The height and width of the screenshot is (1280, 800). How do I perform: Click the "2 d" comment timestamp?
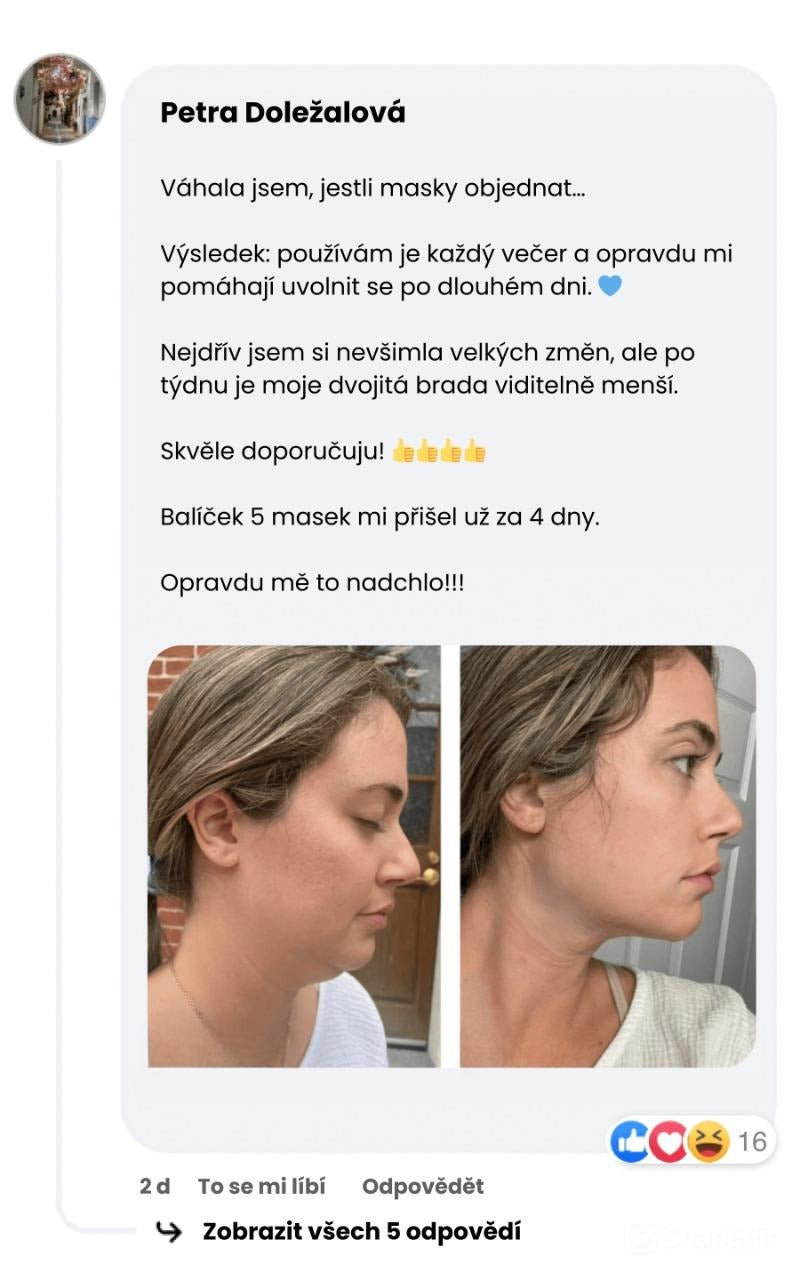[x=154, y=1186]
